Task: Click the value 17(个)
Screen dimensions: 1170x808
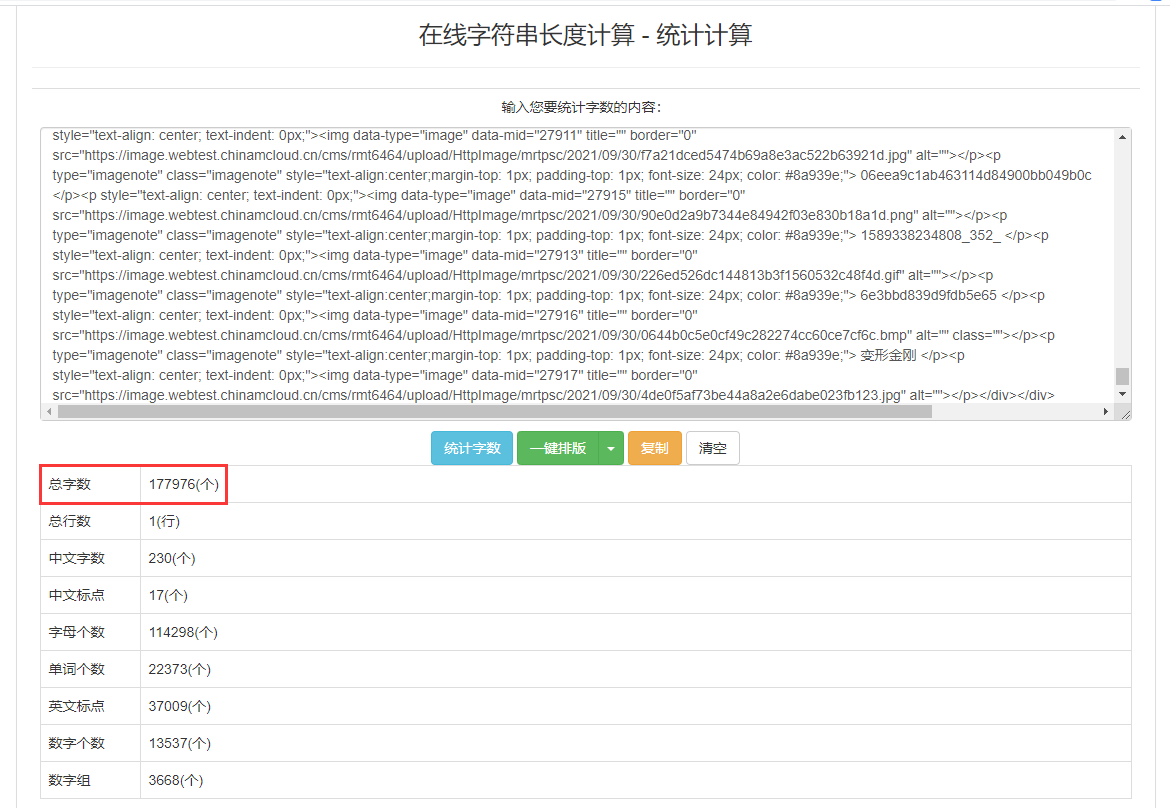Action: pos(168,595)
